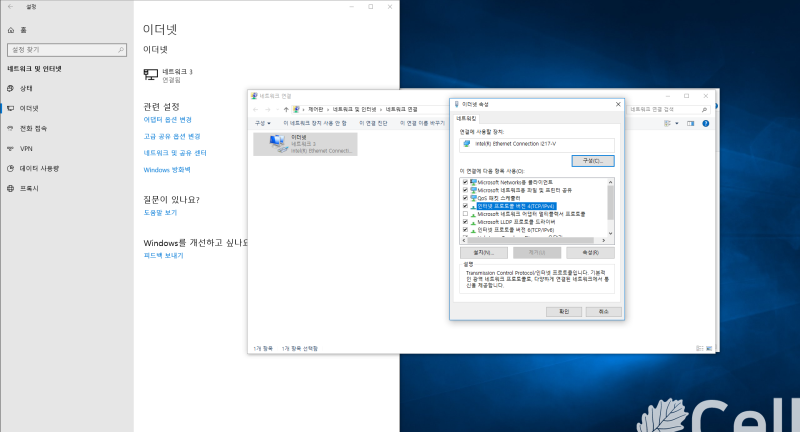Click the change view icon in Network Connections toolbar

pos(667,123)
